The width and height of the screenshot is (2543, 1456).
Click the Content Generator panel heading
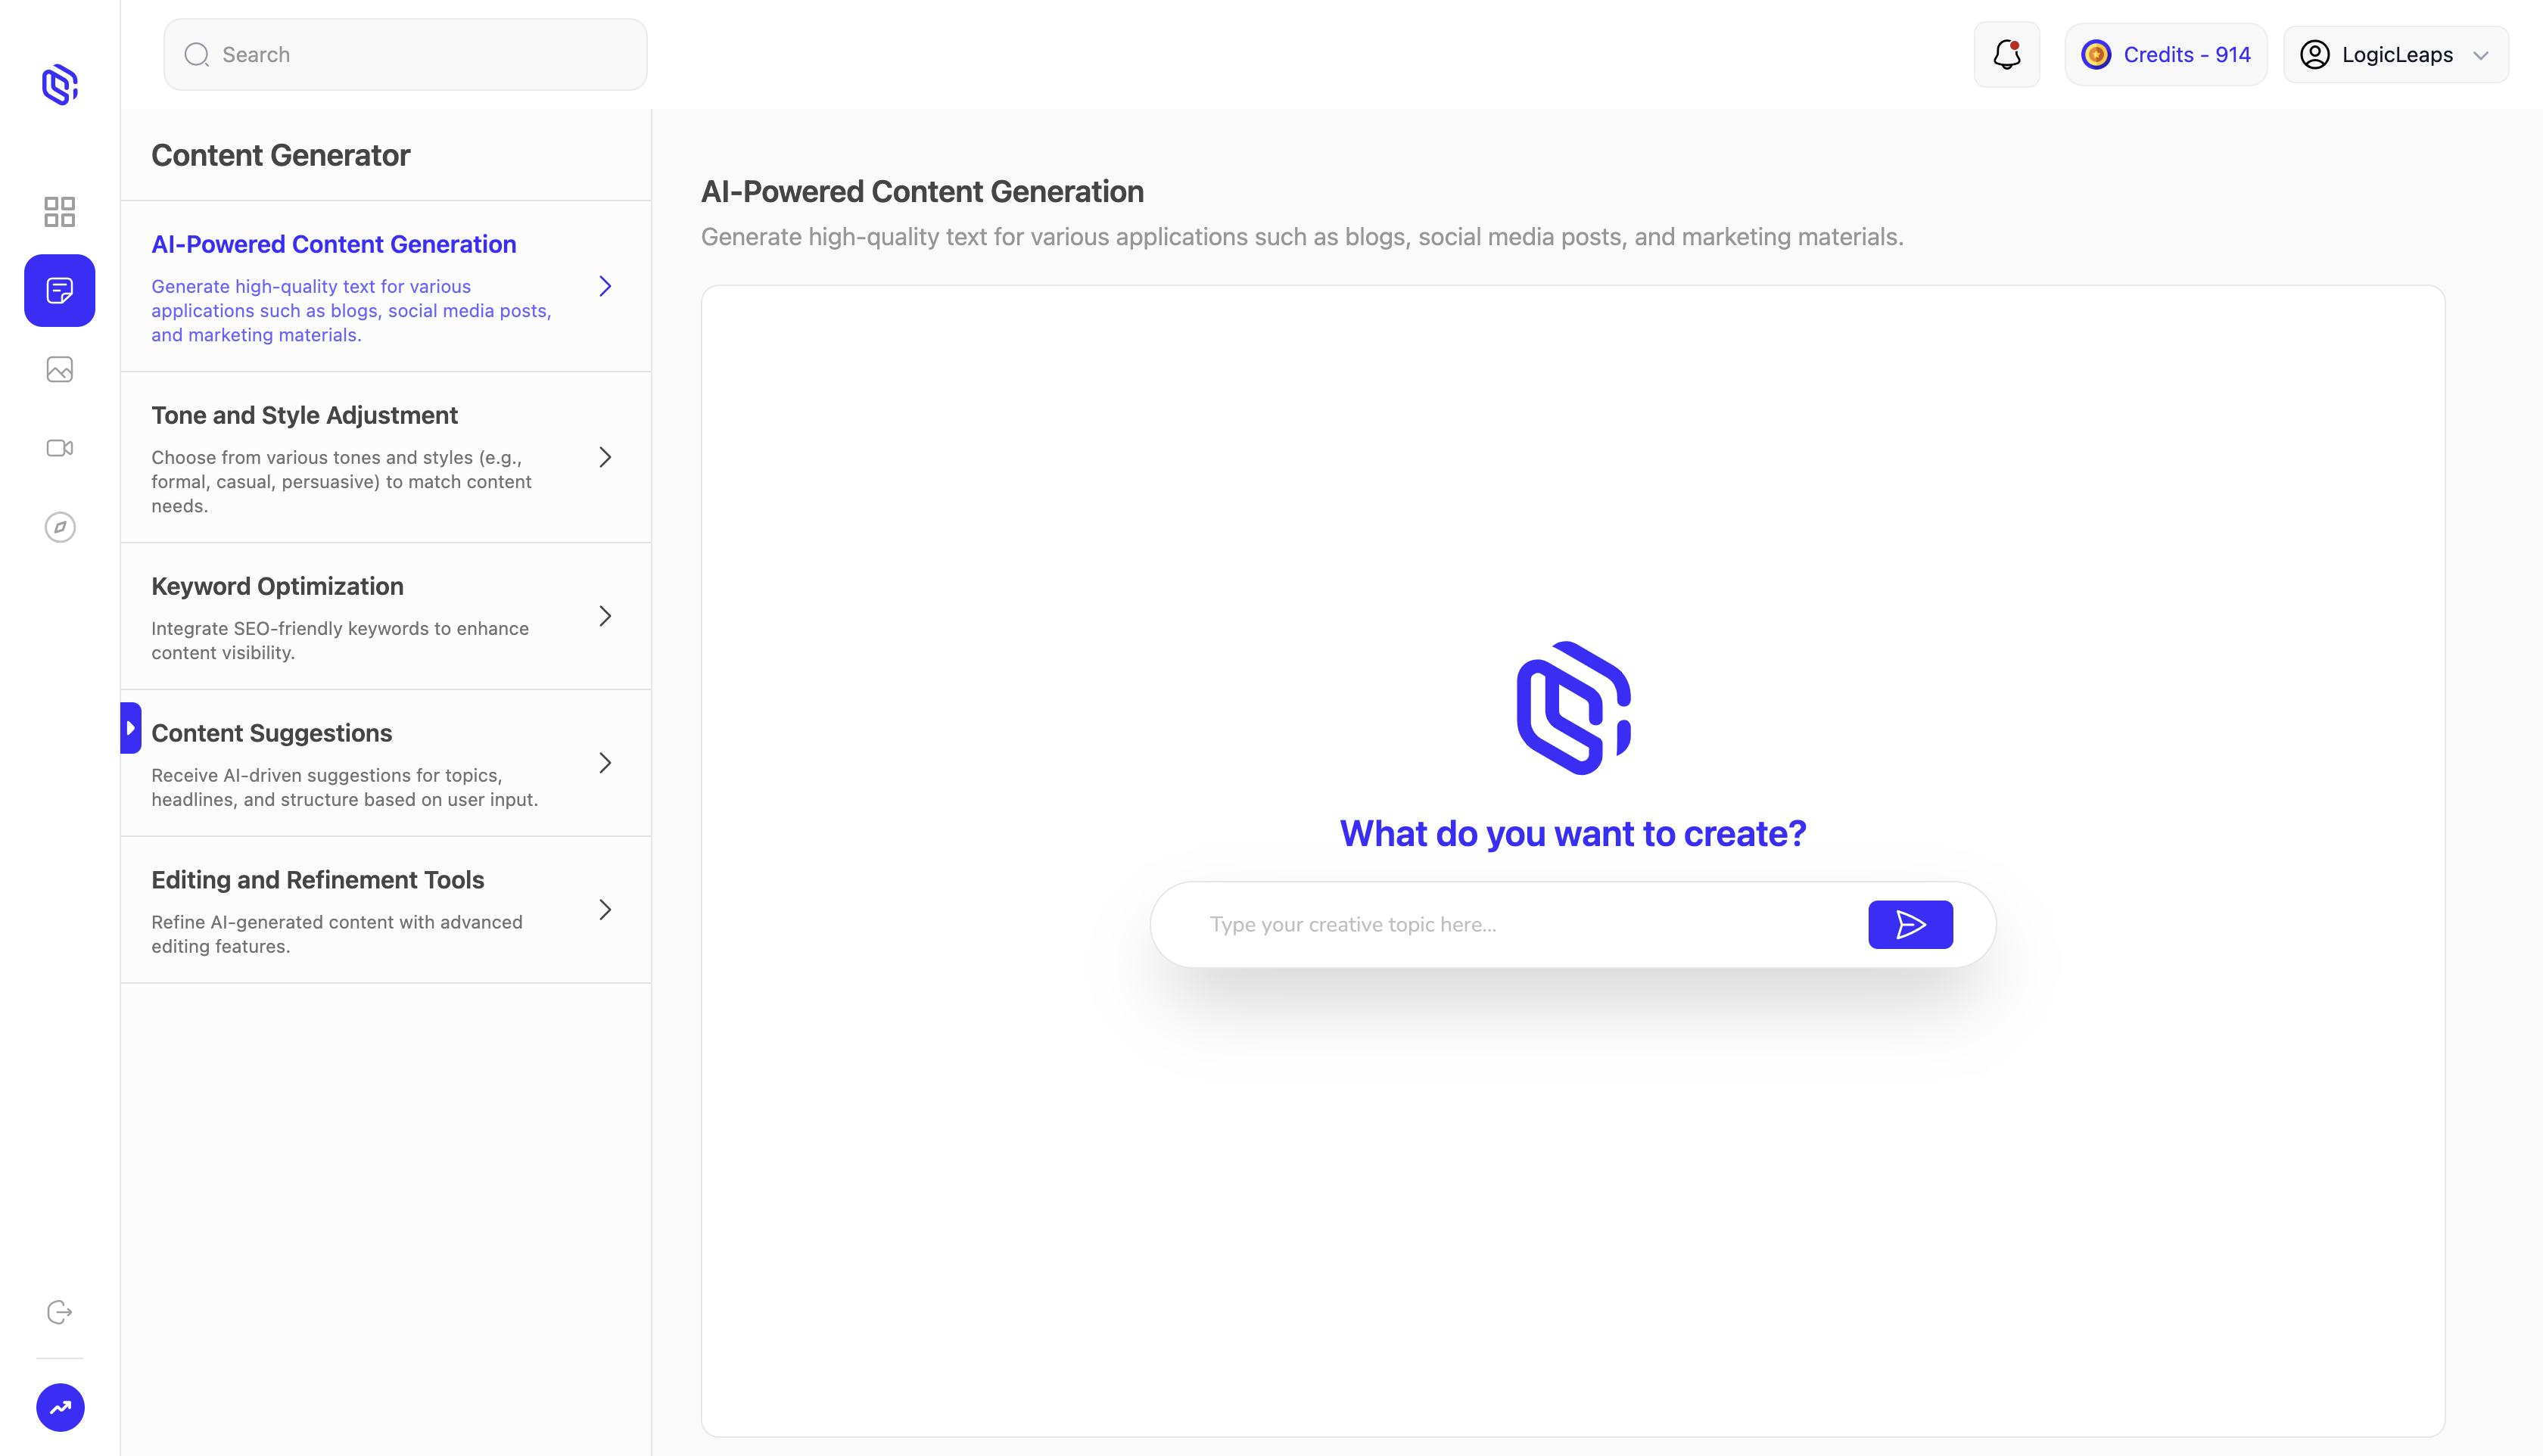(281, 155)
